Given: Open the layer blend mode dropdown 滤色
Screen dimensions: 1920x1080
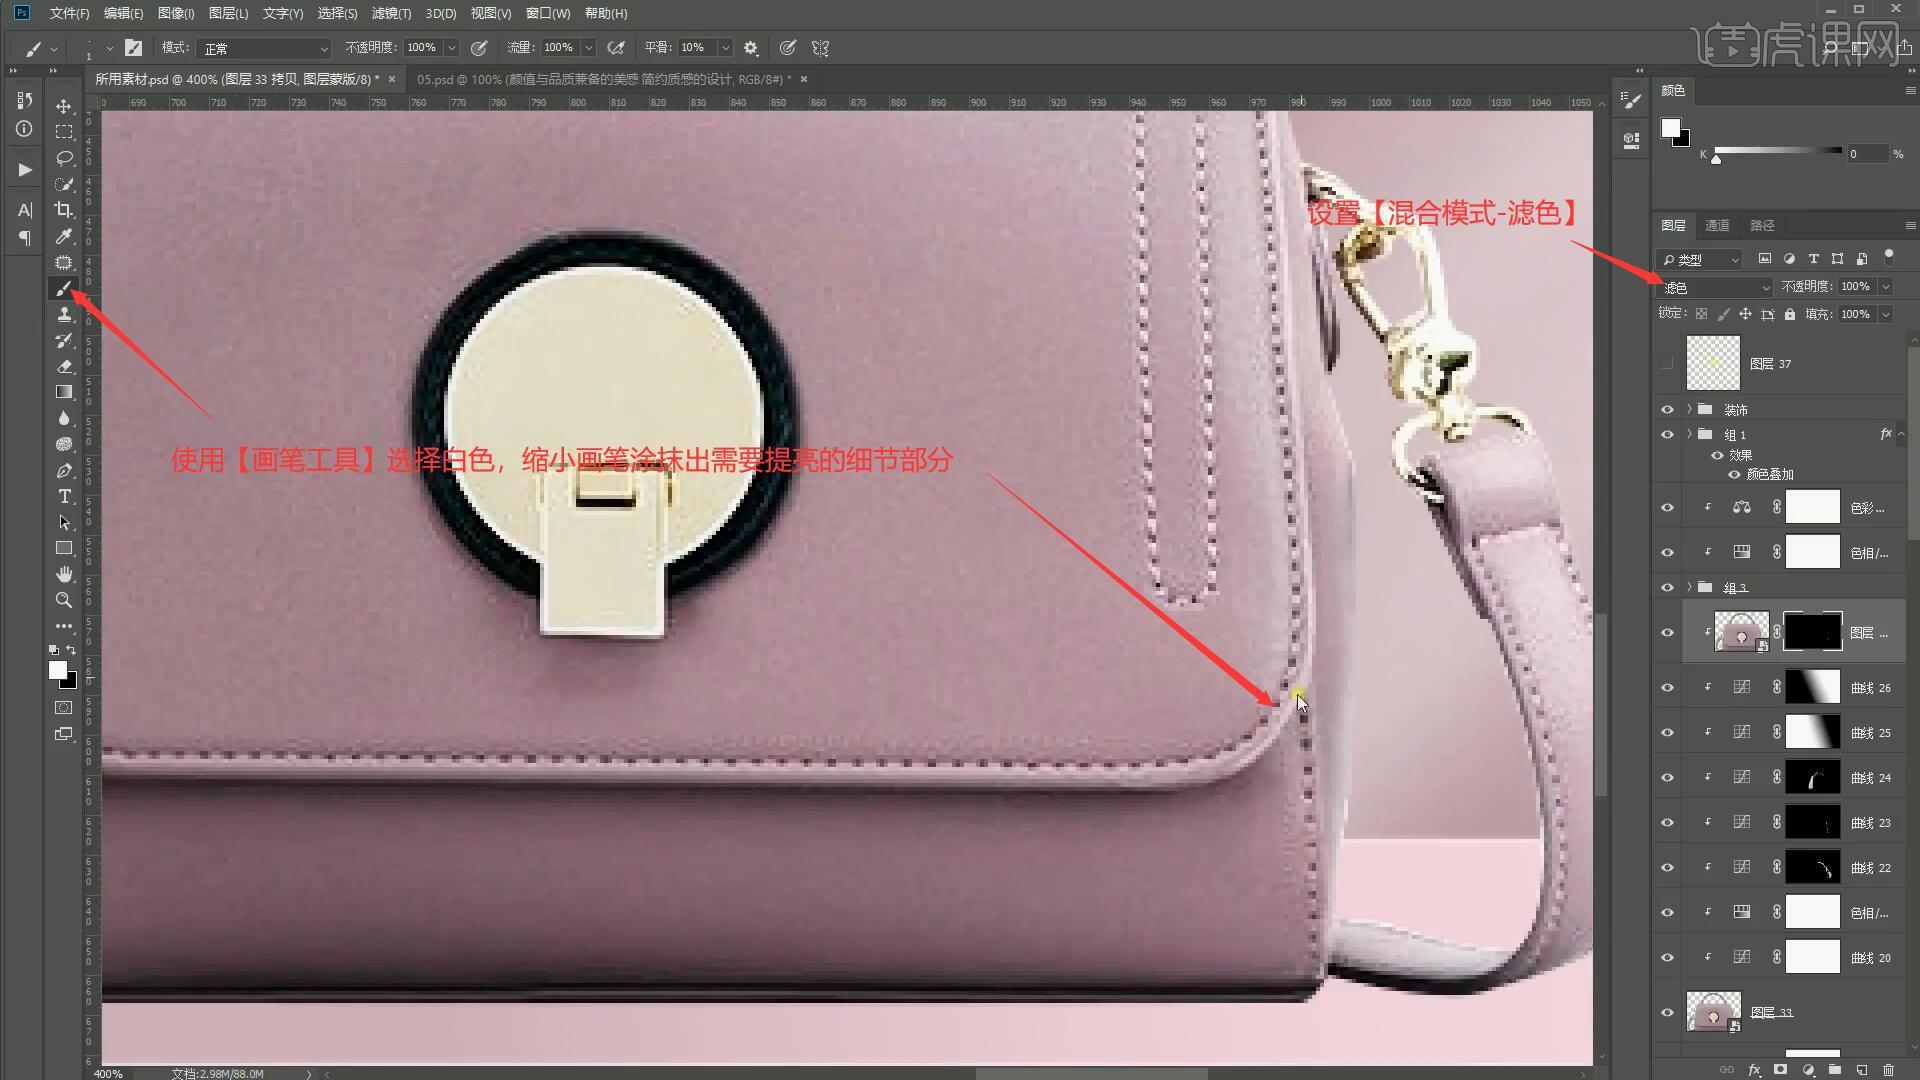Looking at the screenshot, I should [x=1715, y=288].
